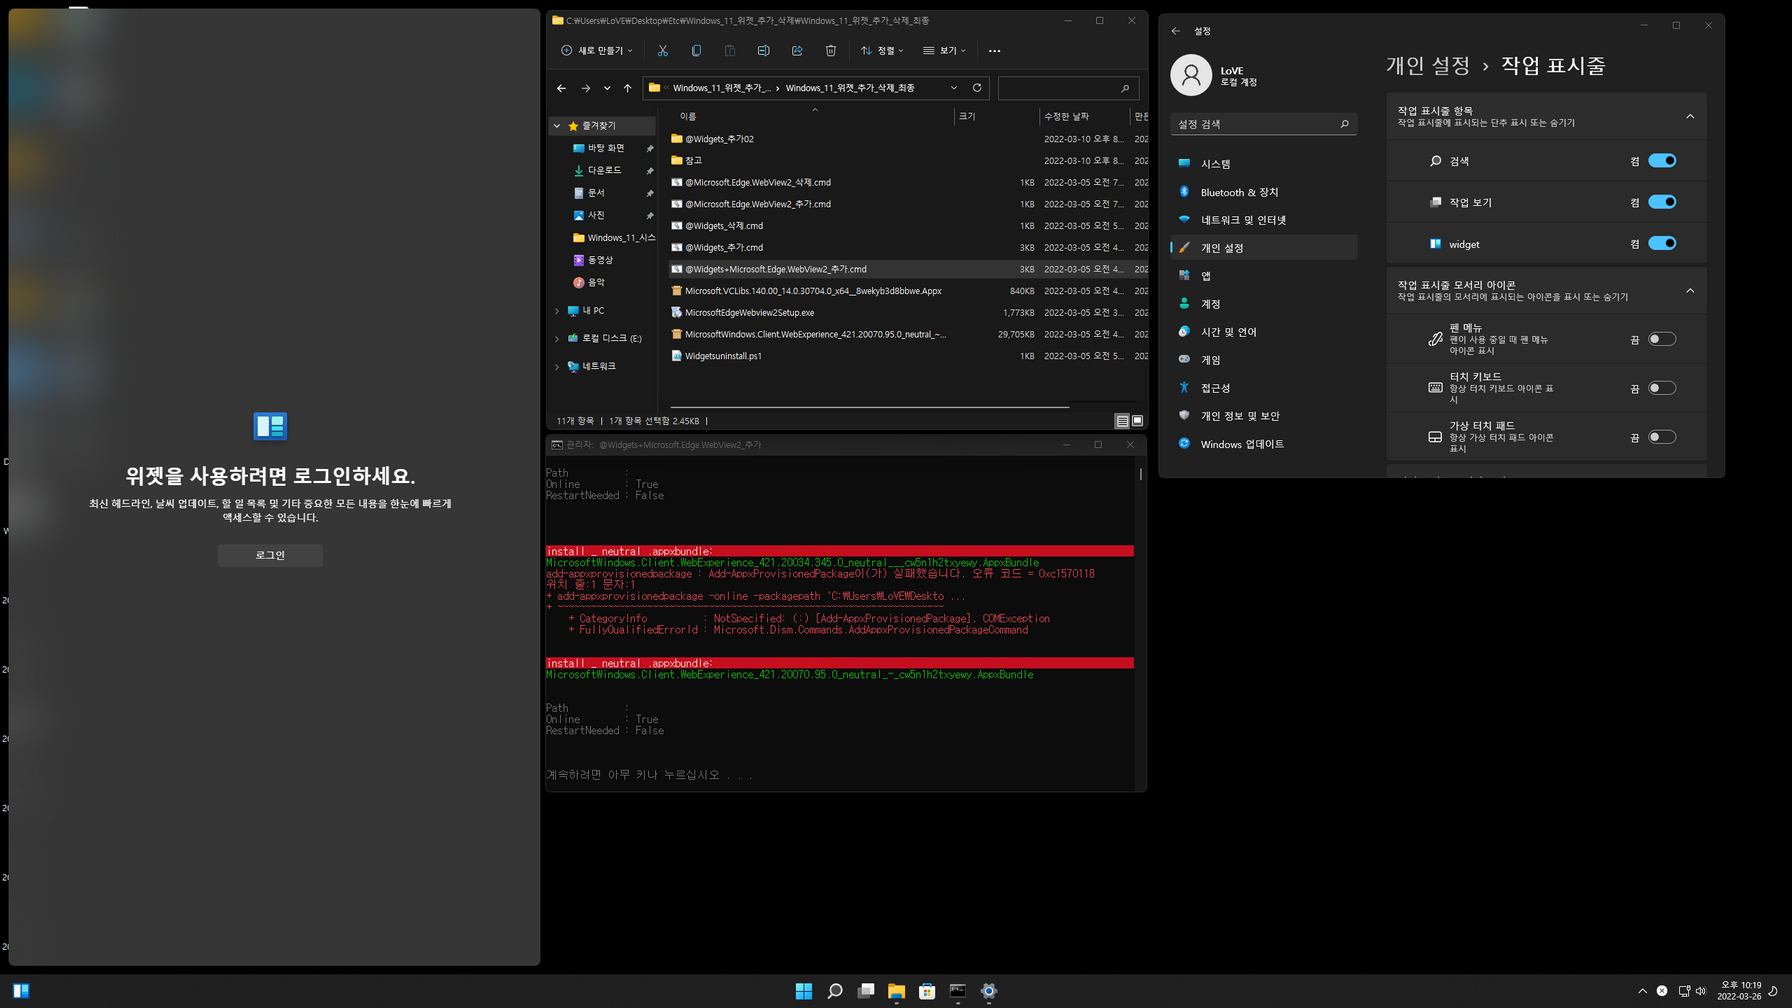Open Bluetooth & 장치 settings category
The height and width of the screenshot is (1008, 1792).
click(1264, 192)
